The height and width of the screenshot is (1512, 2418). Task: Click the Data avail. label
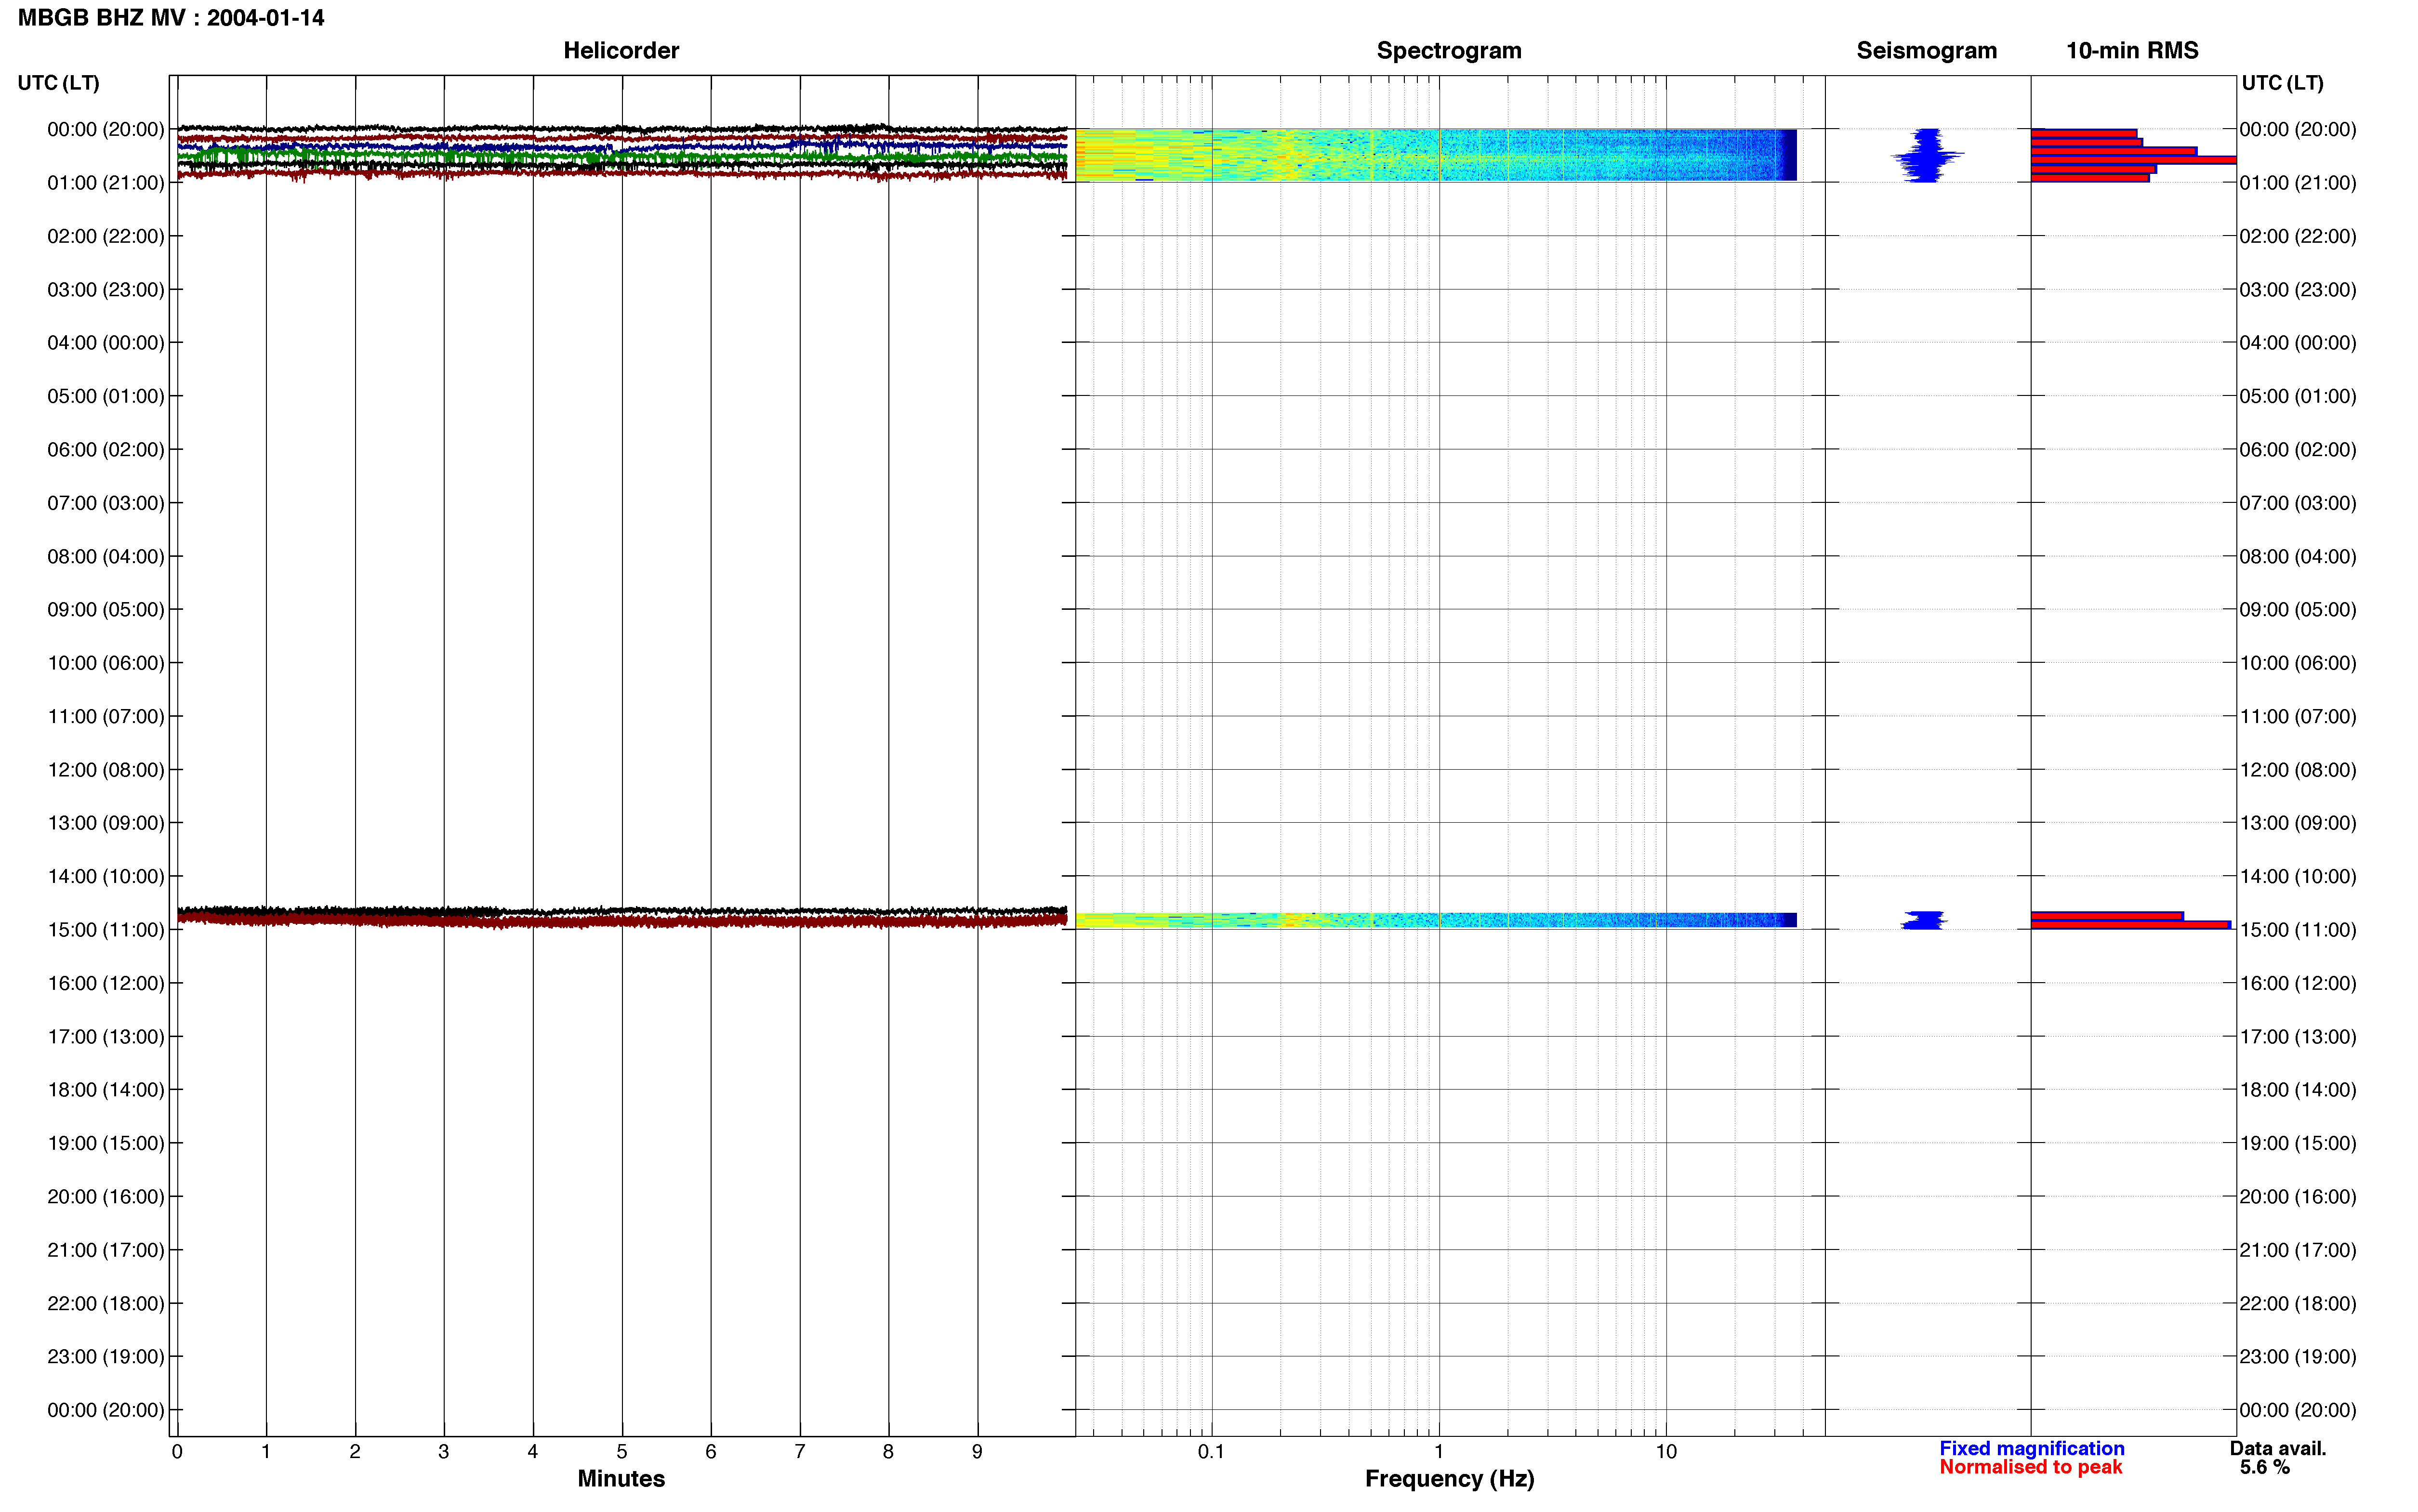[x=2278, y=1448]
